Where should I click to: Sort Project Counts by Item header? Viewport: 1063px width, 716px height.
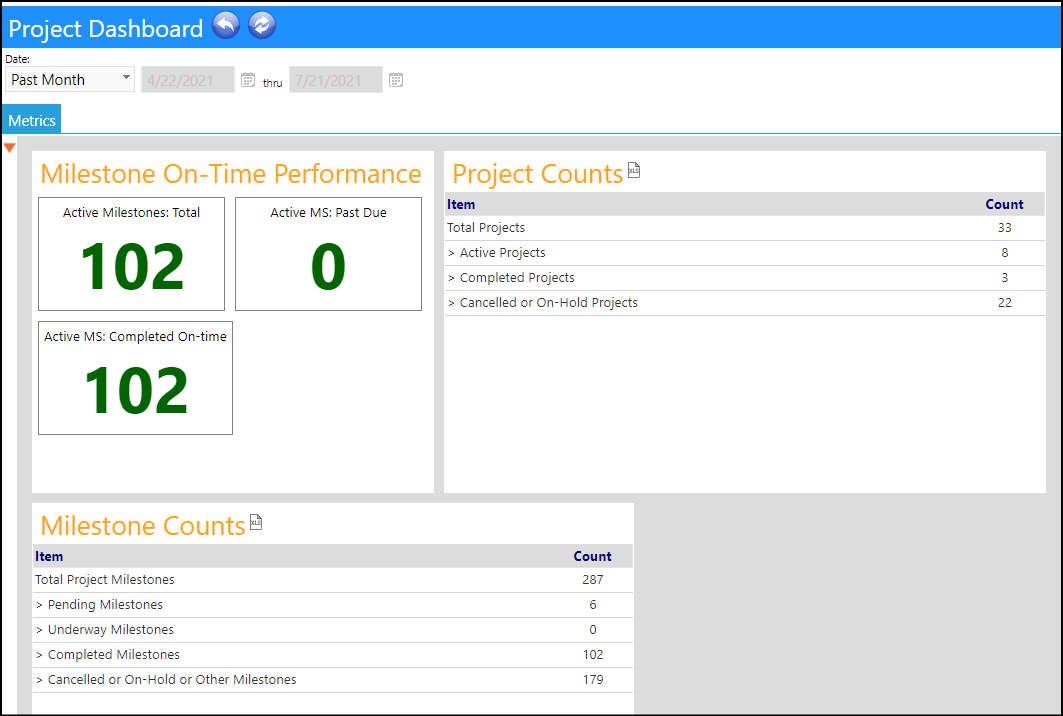tap(461, 204)
